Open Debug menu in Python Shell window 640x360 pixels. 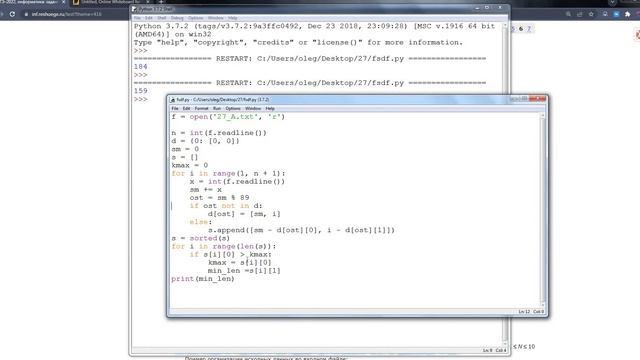click(x=177, y=18)
